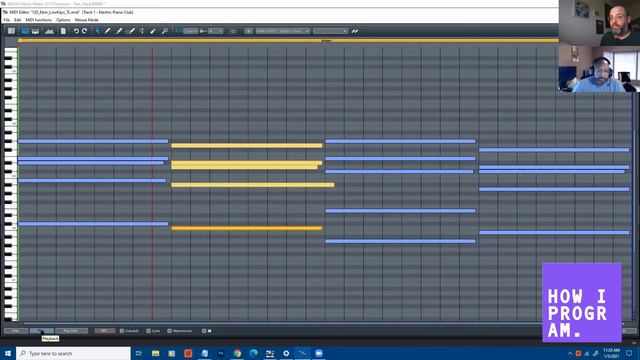Open the MIDI output instrument dropdown
The height and width of the screenshot is (360, 640).
[282, 31]
